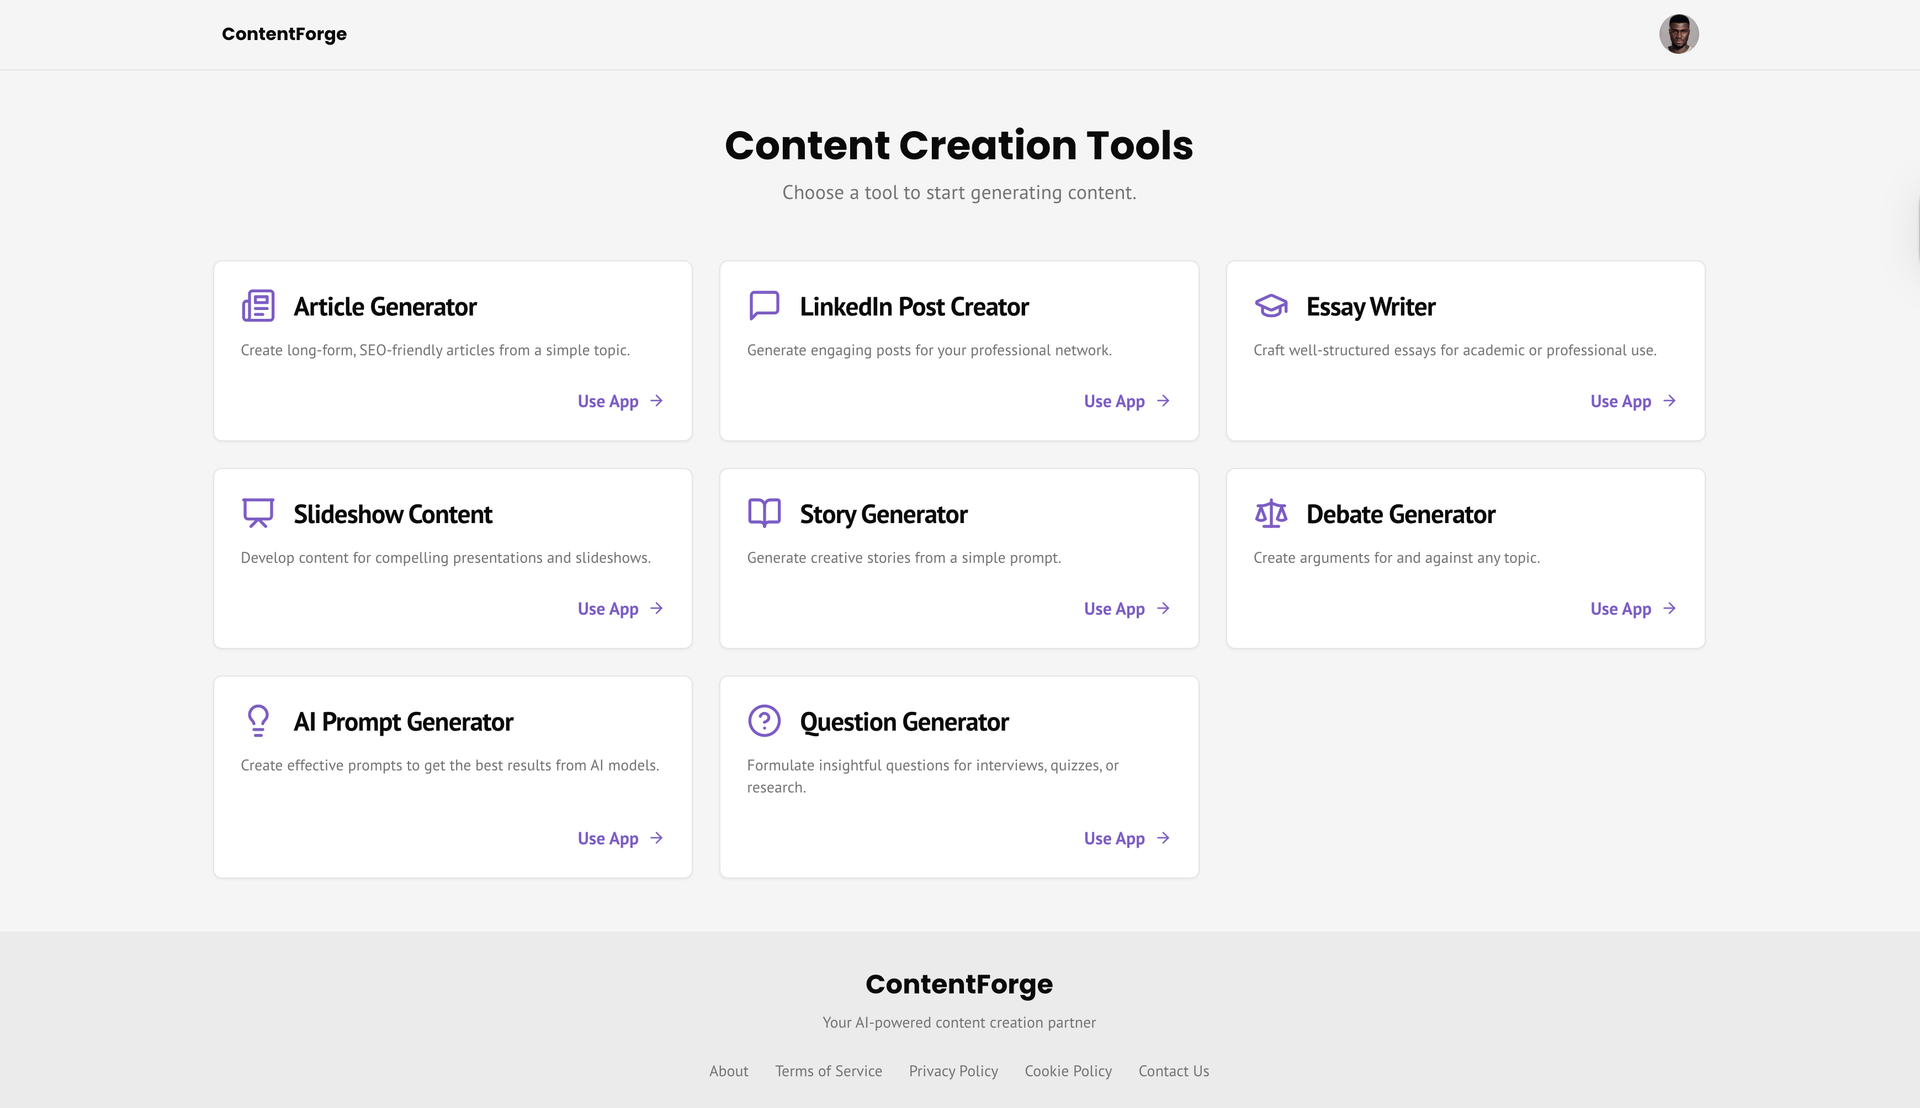The width and height of the screenshot is (1920, 1108).
Task: Click the AI Prompt Generator lightbulb icon
Action: click(258, 720)
